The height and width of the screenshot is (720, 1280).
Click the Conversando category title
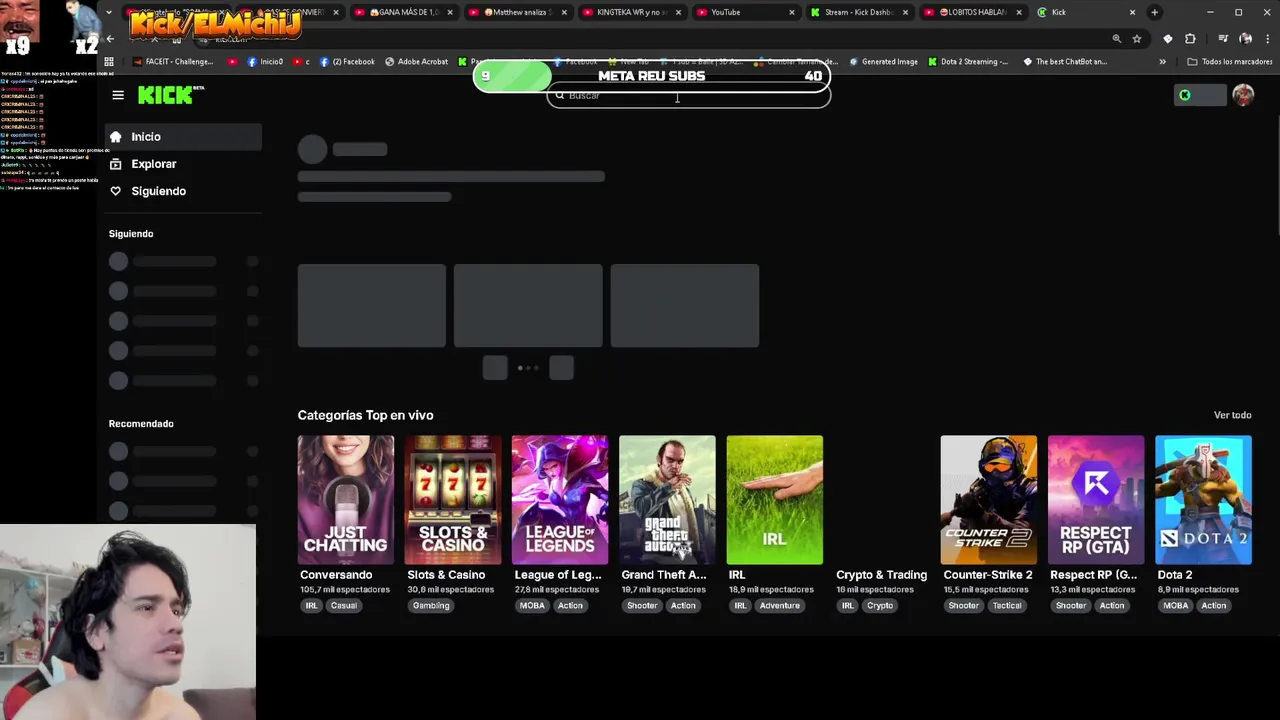336,575
